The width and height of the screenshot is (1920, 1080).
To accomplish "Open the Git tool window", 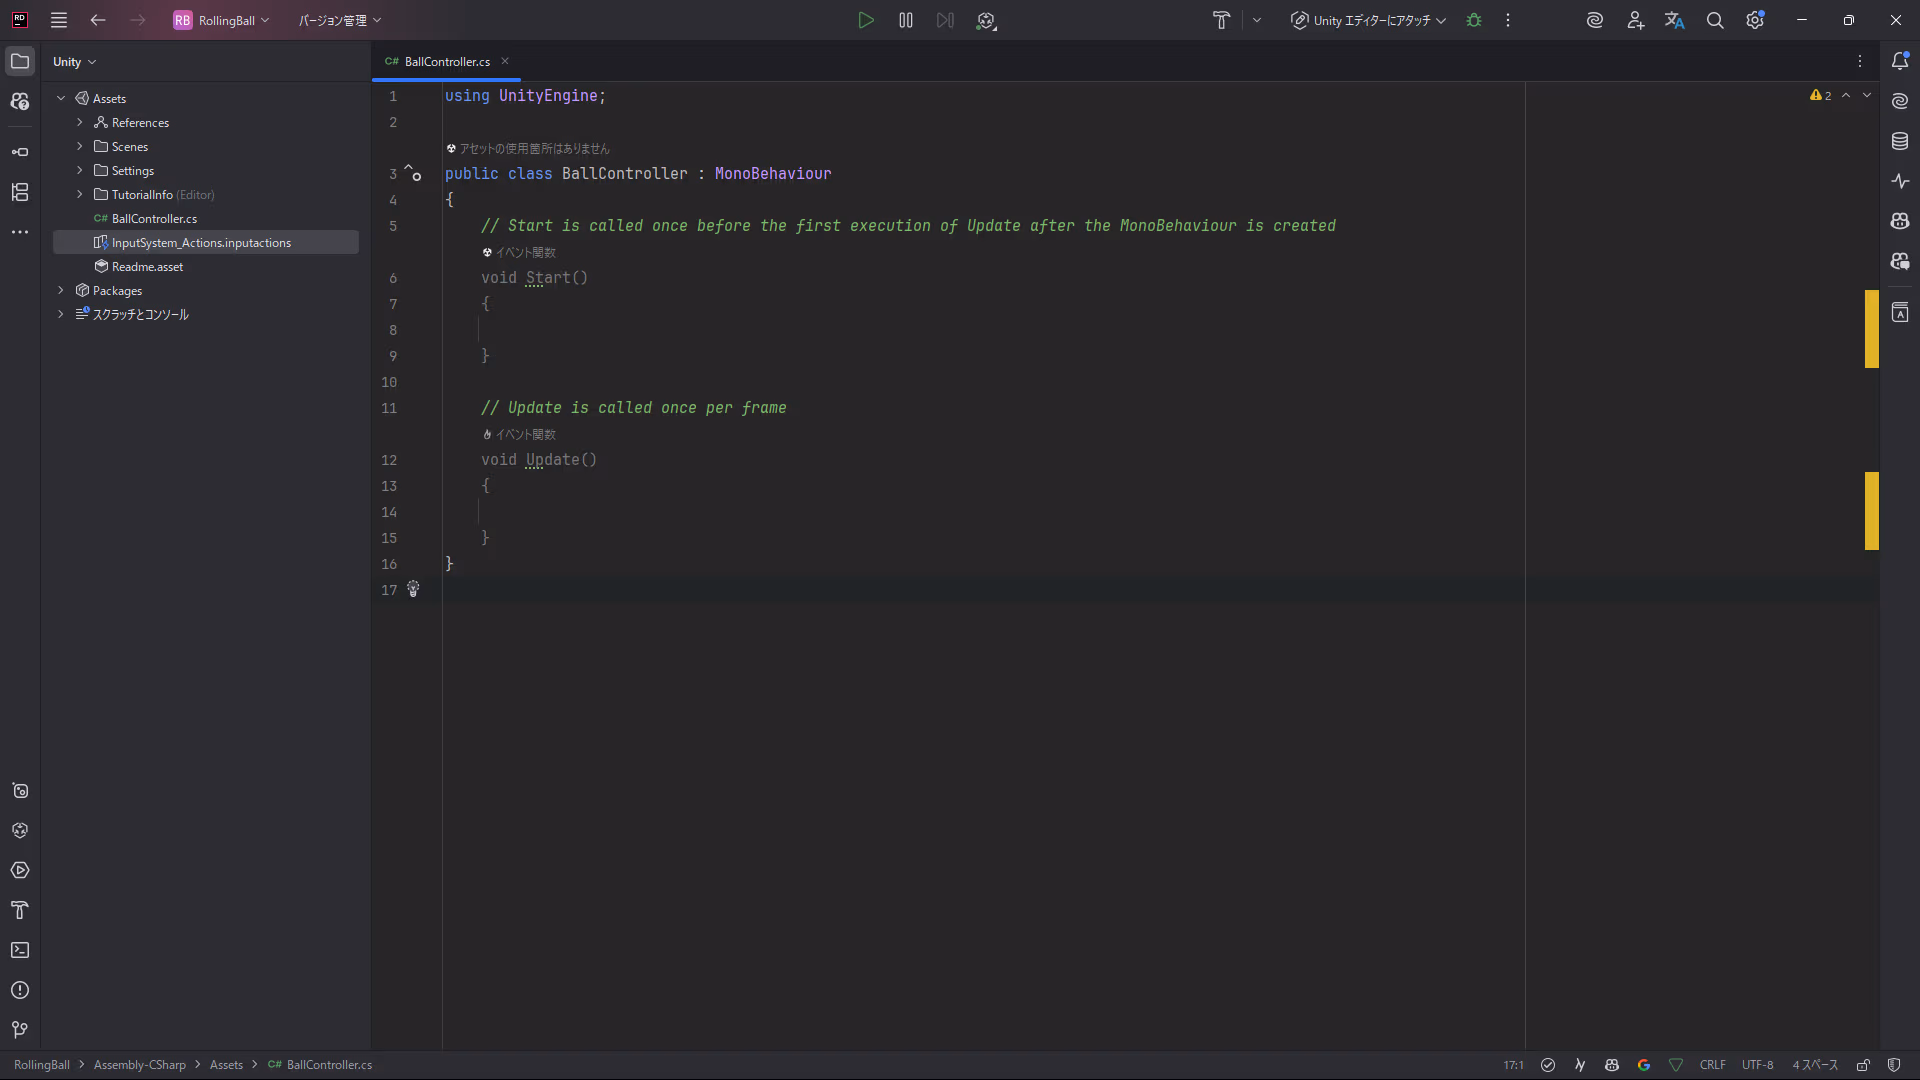I will (20, 1030).
